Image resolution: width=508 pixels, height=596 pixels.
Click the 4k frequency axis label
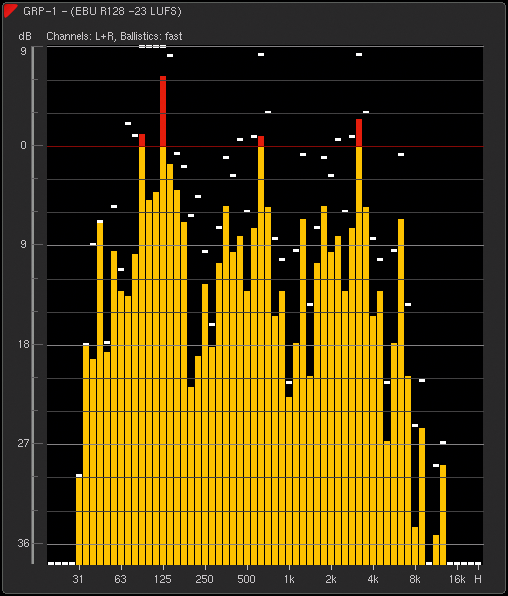click(373, 579)
